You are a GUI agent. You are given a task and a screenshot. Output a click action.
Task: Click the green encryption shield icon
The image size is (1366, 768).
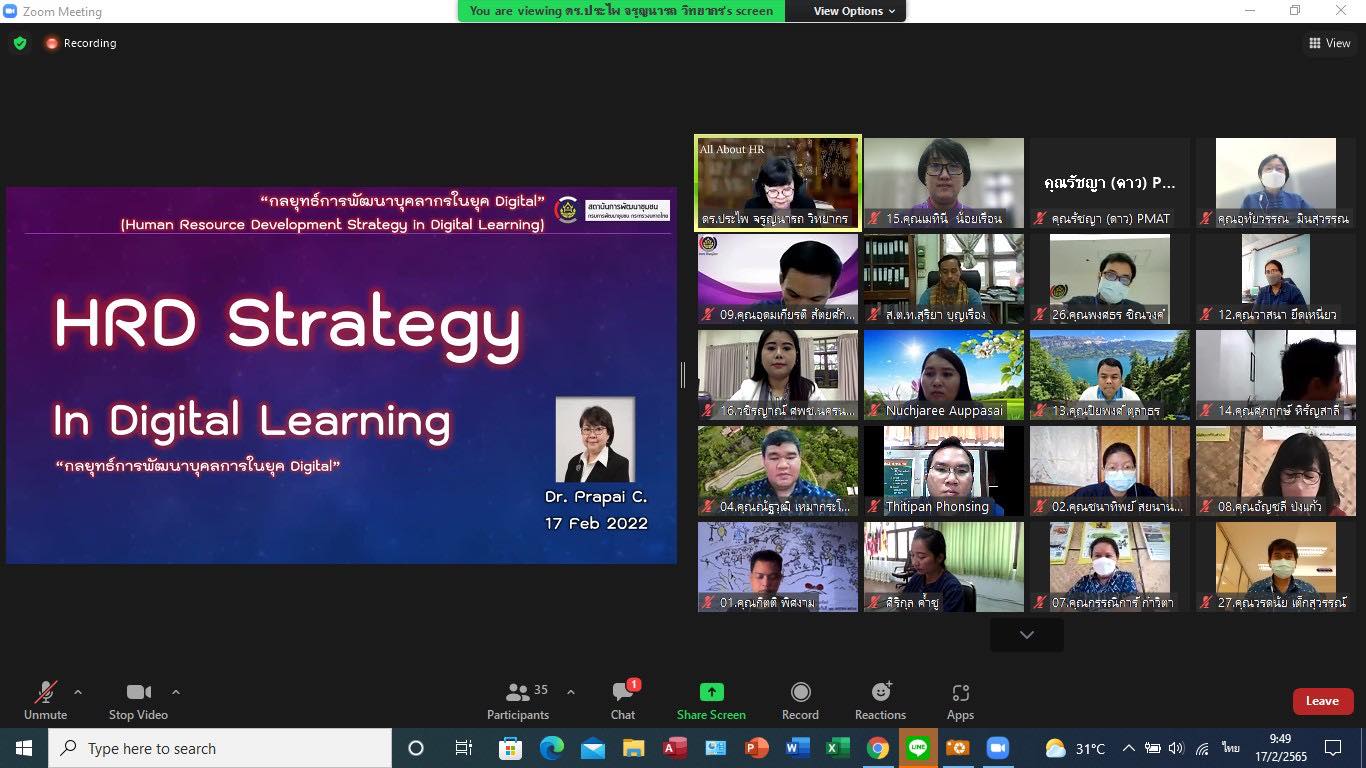point(20,43)
